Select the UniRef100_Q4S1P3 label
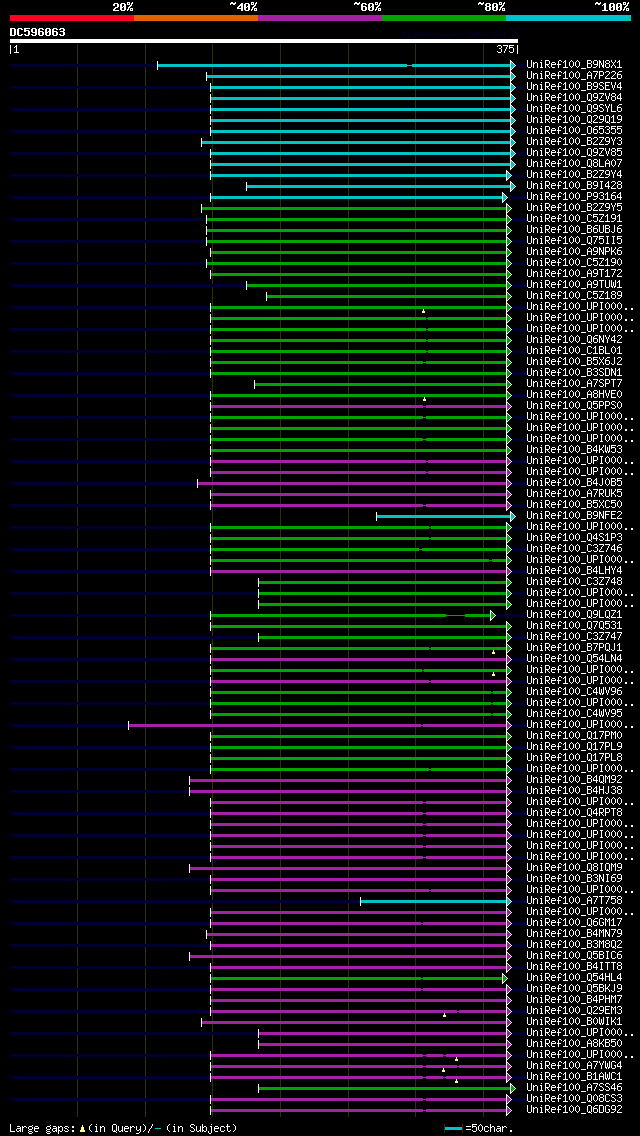This screenshot has height=1136, width=640. click(574, 538)
